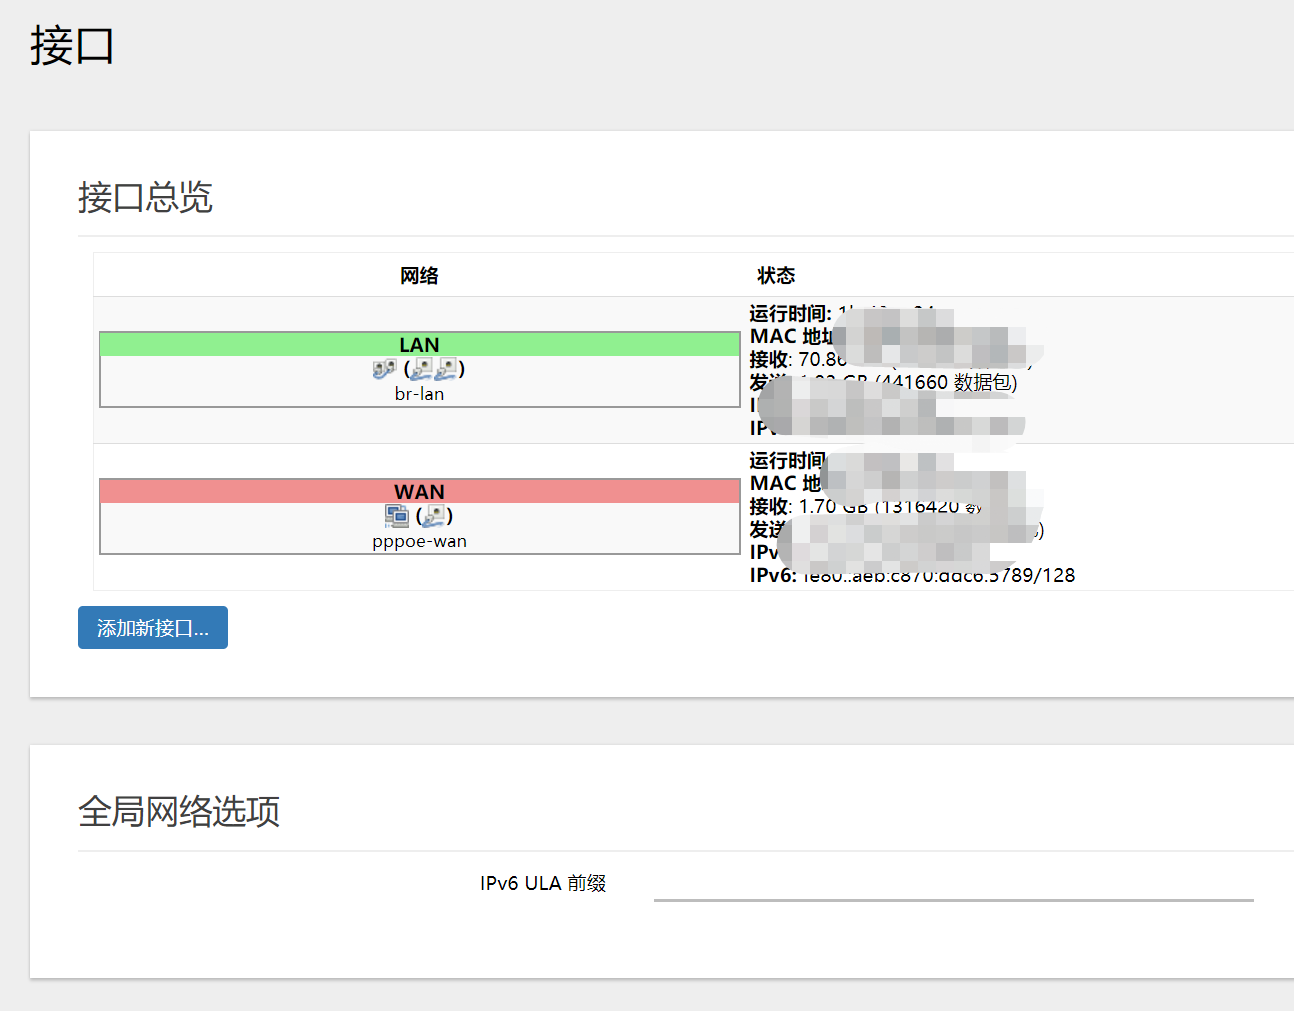Open the WAN interface by clicking its red banner

click(x=419, y=491)
